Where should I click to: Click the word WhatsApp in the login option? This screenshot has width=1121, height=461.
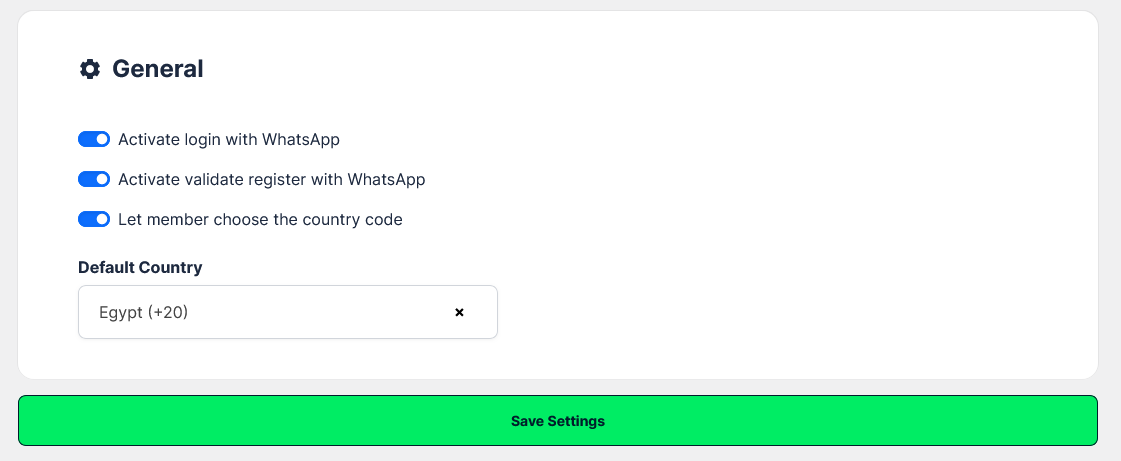coord(301,139)
